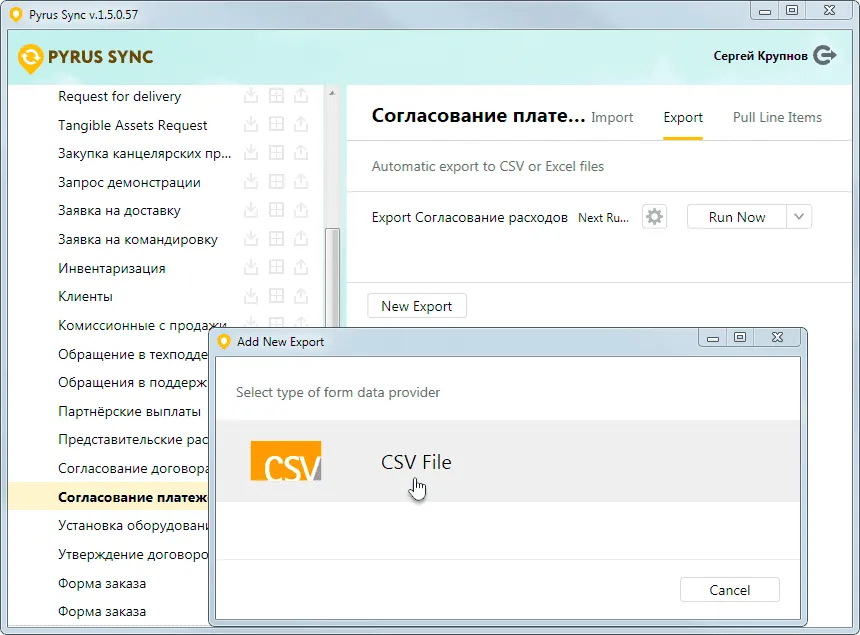Viewport: 860px width, 635px height.
Task: Click the export icon for Запрос демонстрации
Action: tap(301, 182)
